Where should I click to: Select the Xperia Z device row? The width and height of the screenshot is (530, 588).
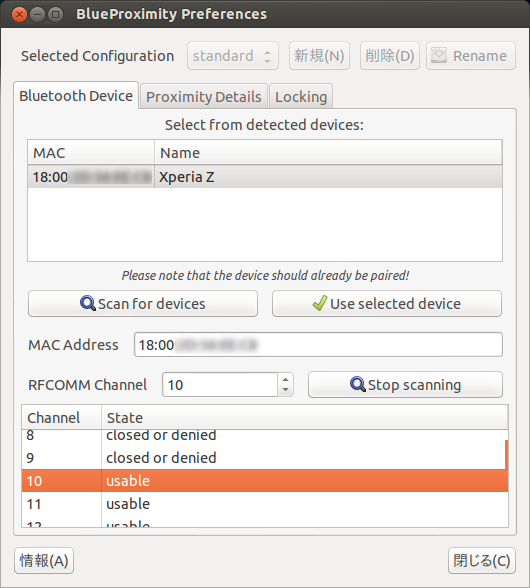(265, 177)
